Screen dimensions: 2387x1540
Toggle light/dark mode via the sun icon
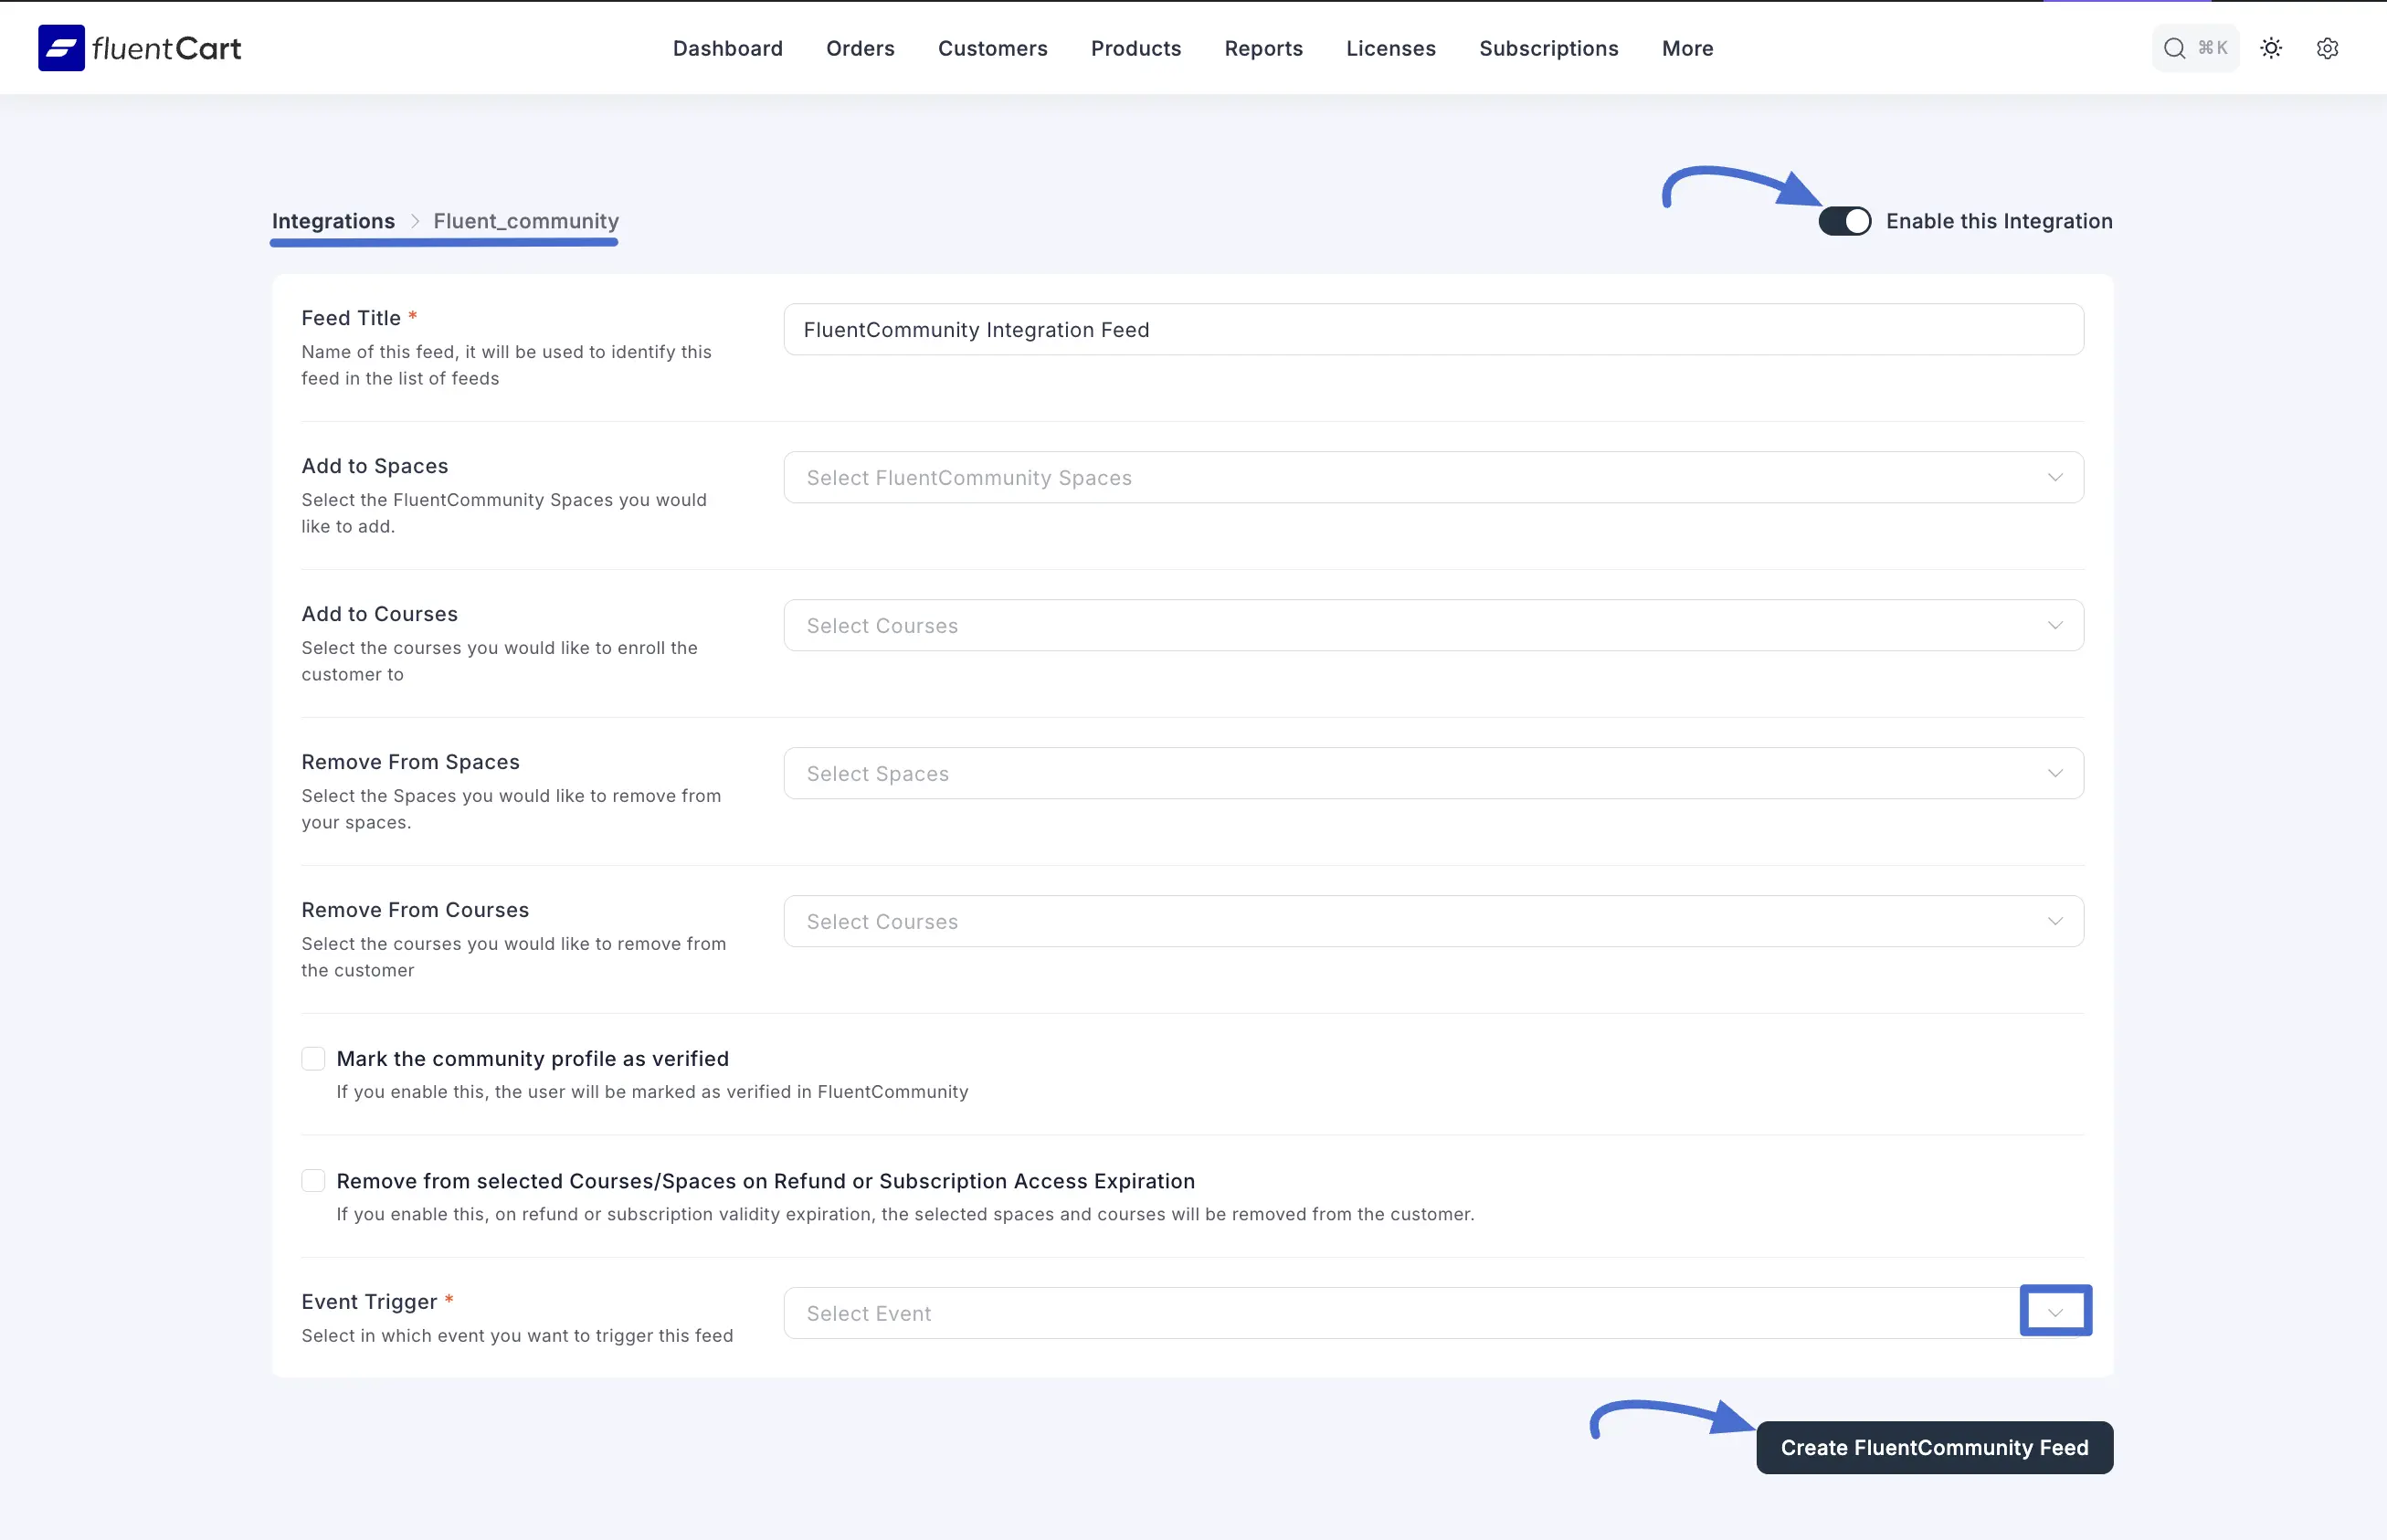[2271, 47]
